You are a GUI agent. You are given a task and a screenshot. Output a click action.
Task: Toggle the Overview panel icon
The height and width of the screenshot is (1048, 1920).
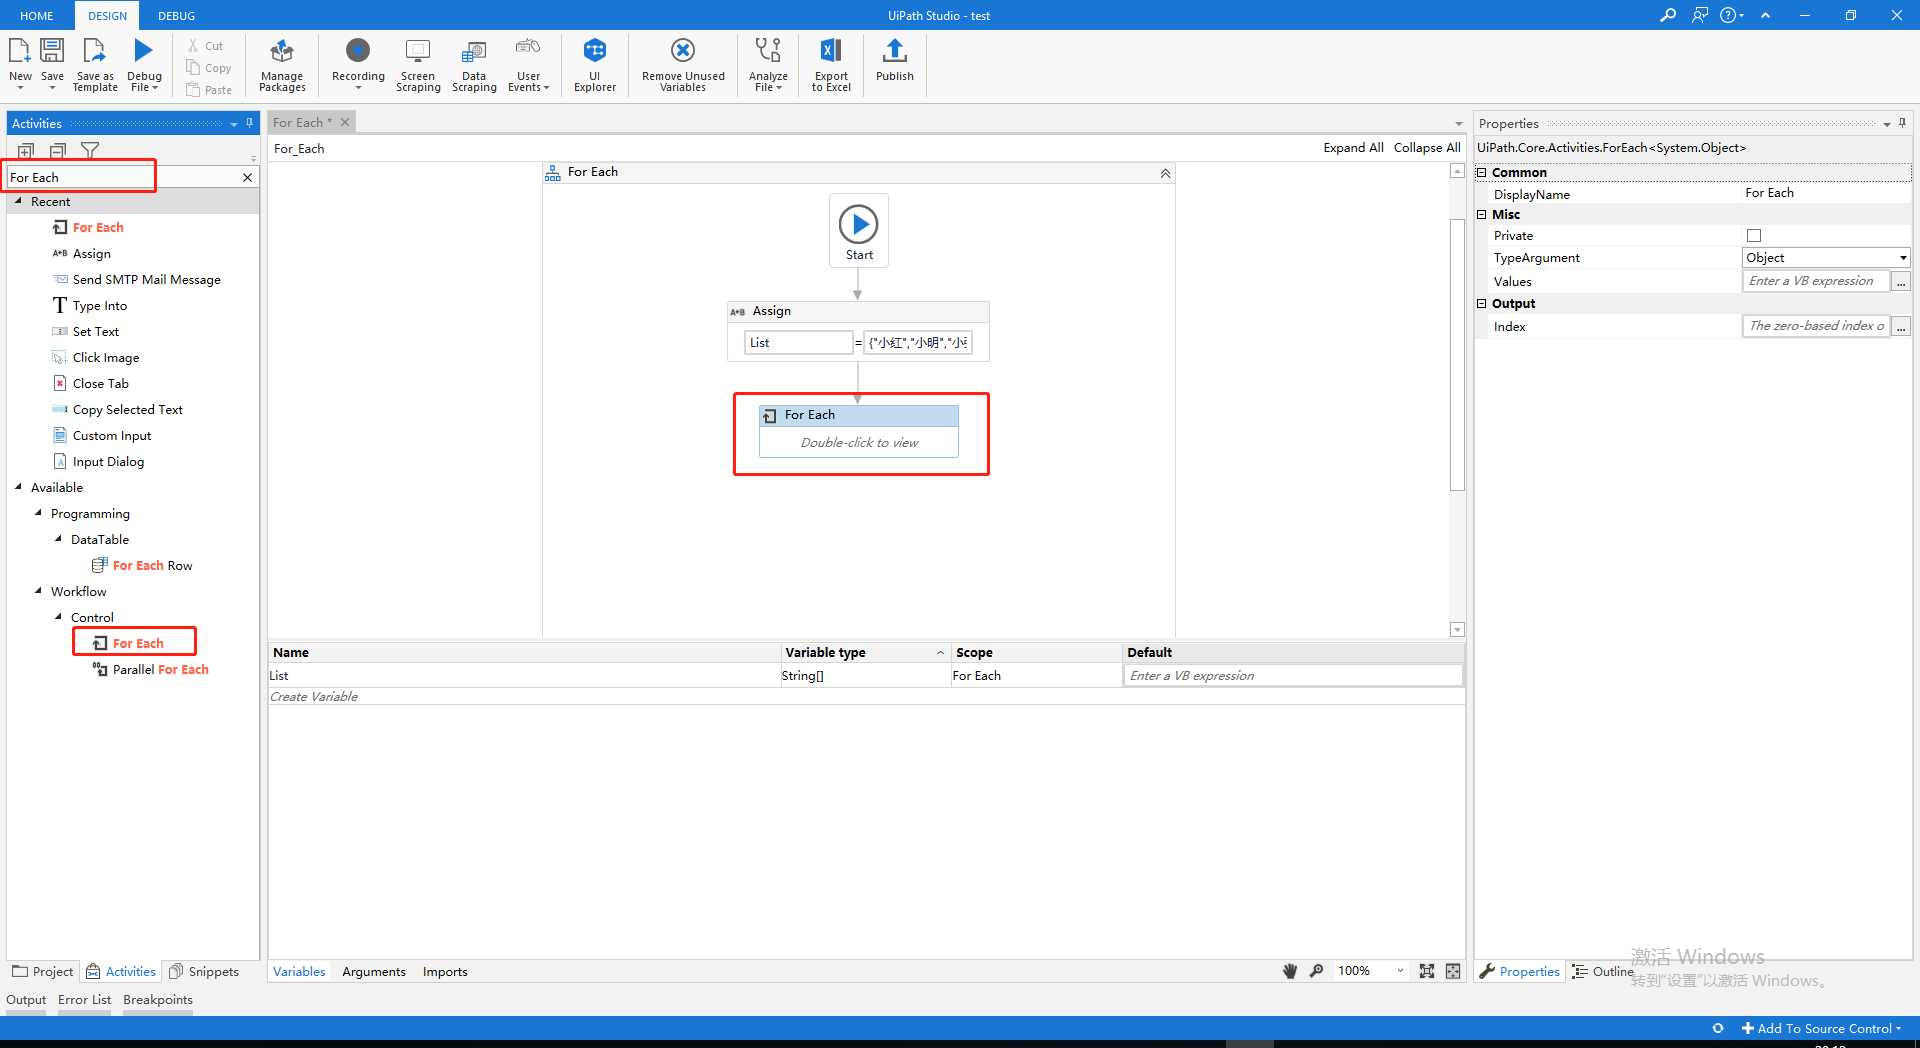coord(1453,971)
